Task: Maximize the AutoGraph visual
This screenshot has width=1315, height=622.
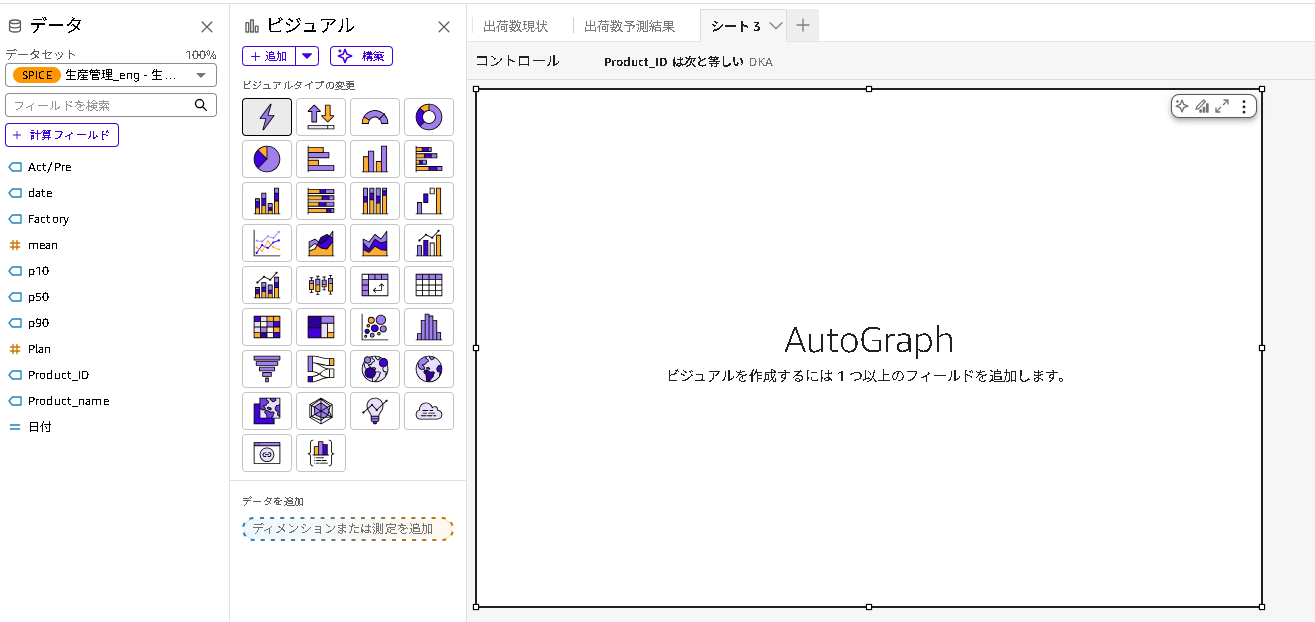Action: (1222, 107)
